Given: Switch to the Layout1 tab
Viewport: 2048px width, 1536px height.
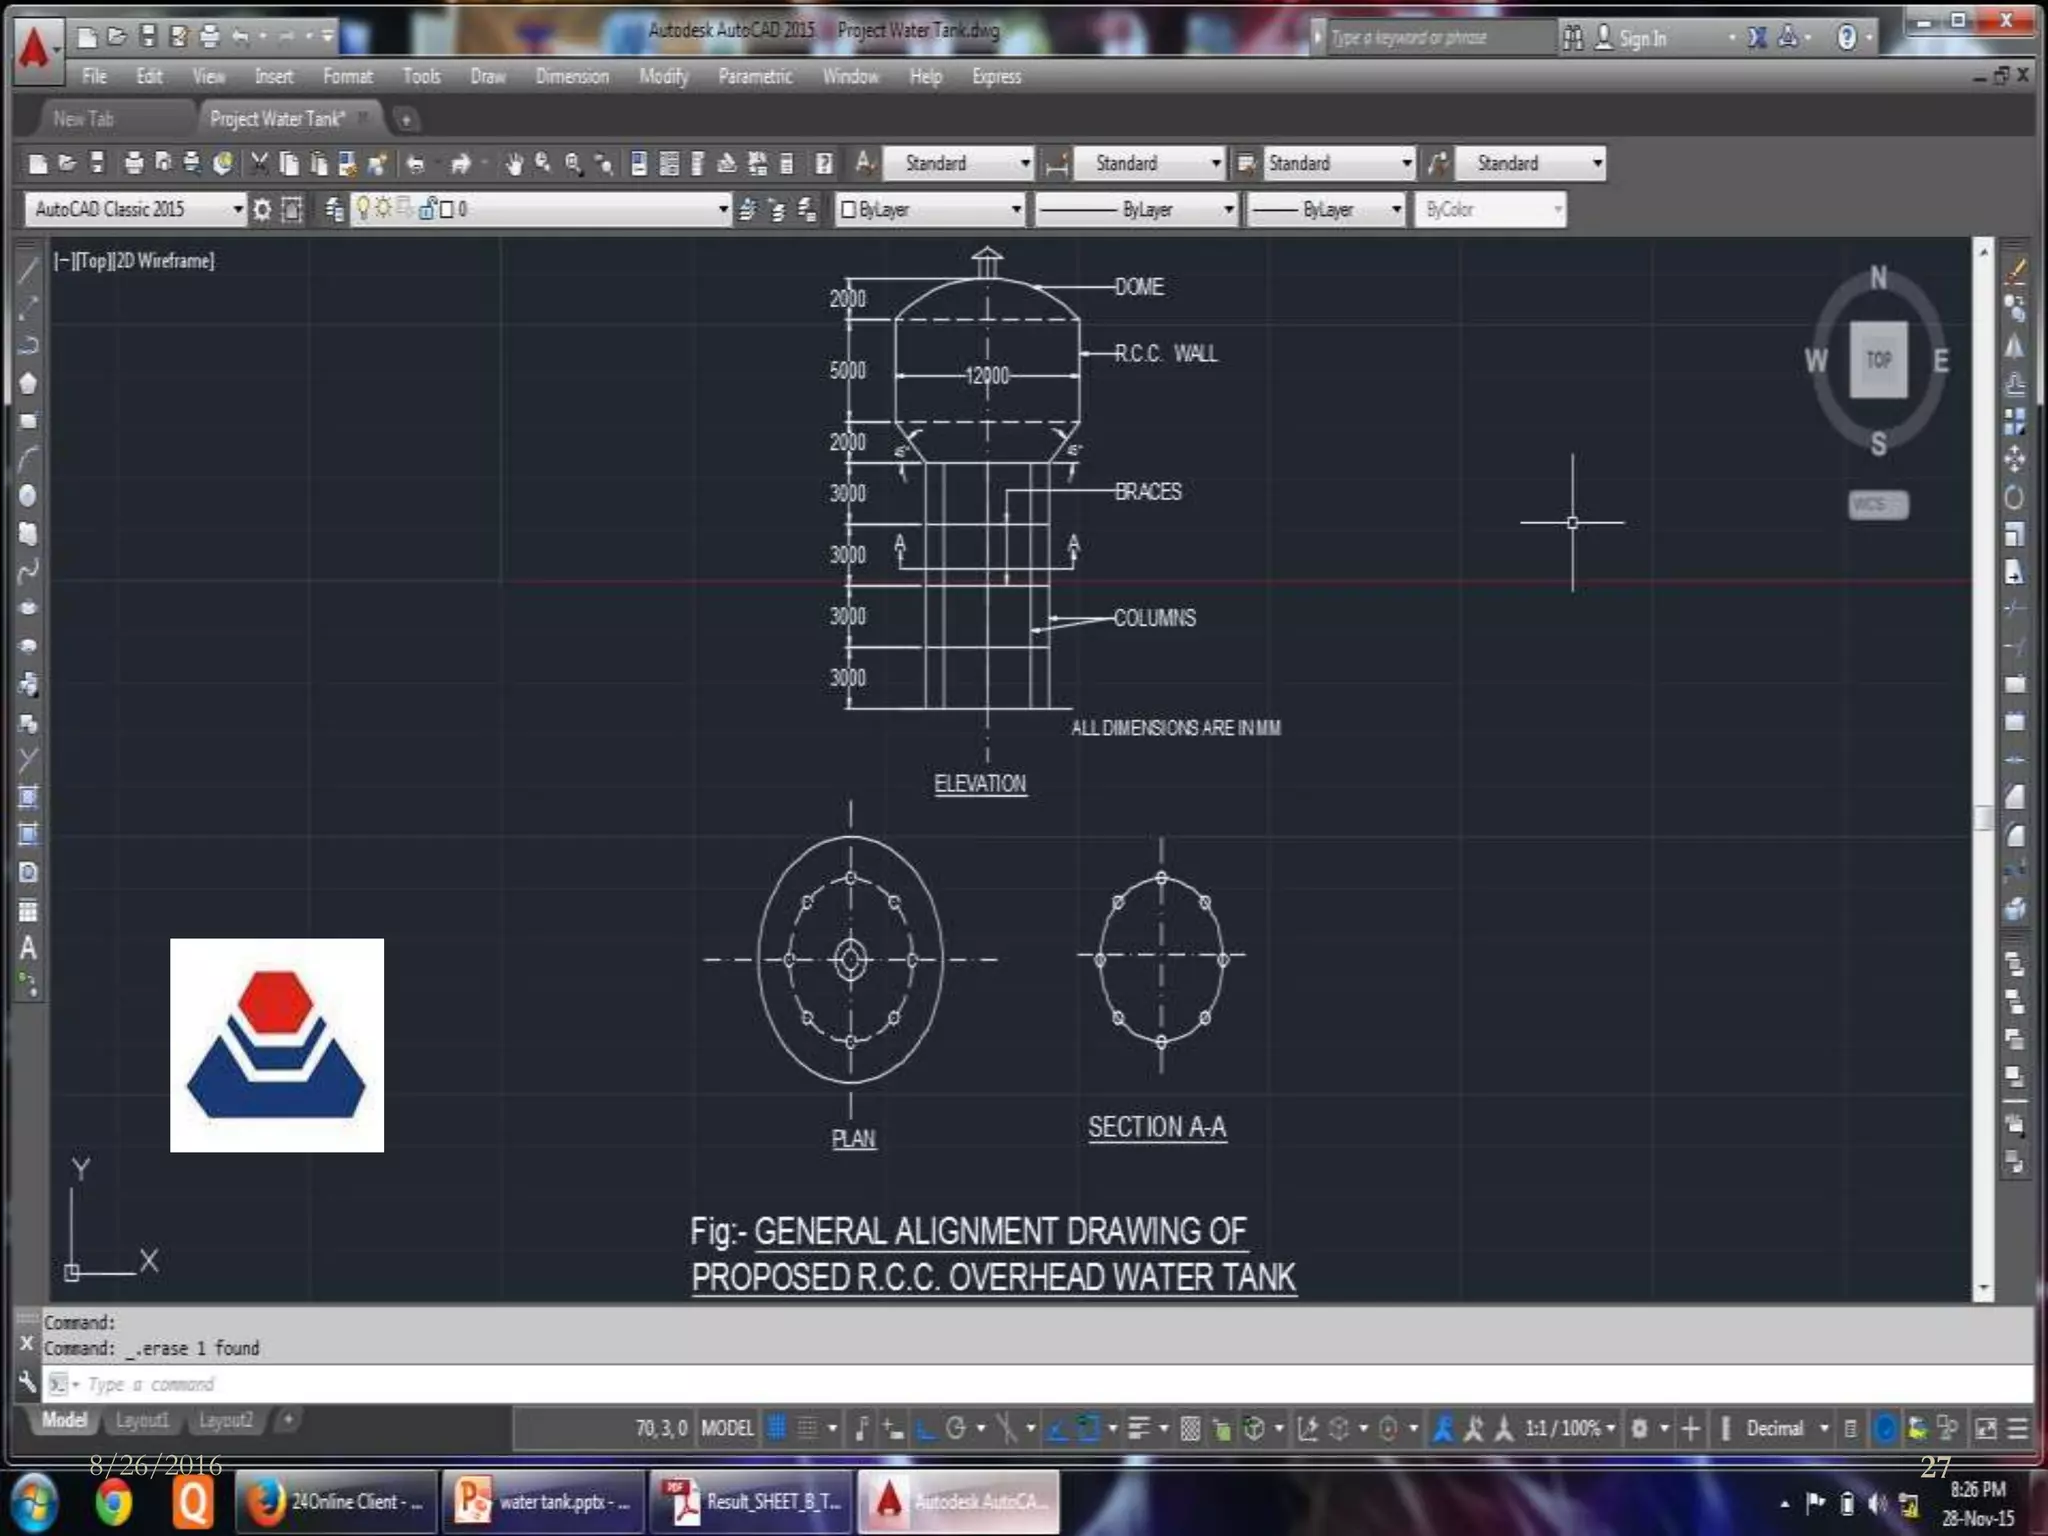Looking at the screenshot, I should 142,1420.
